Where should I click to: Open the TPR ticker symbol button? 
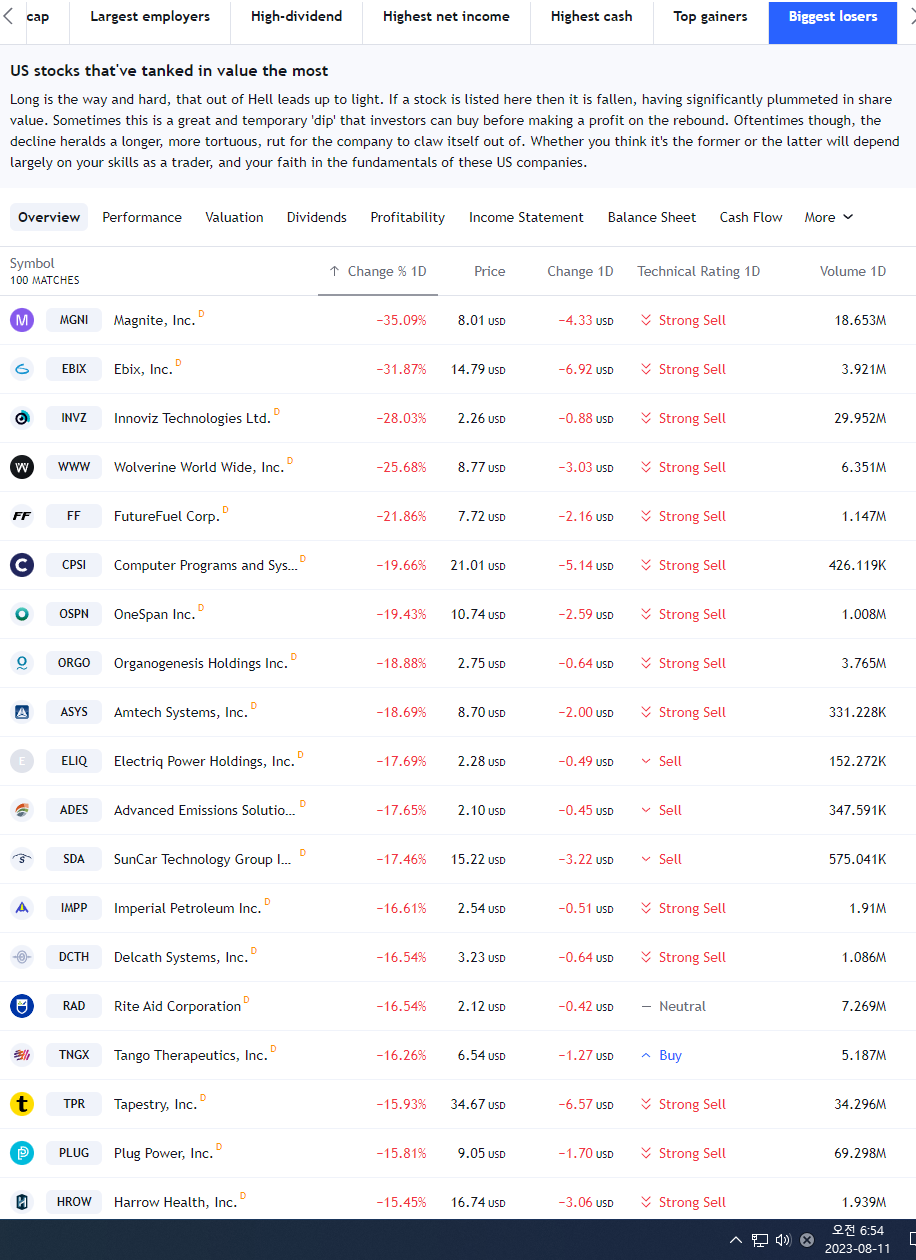[74, 1104]
